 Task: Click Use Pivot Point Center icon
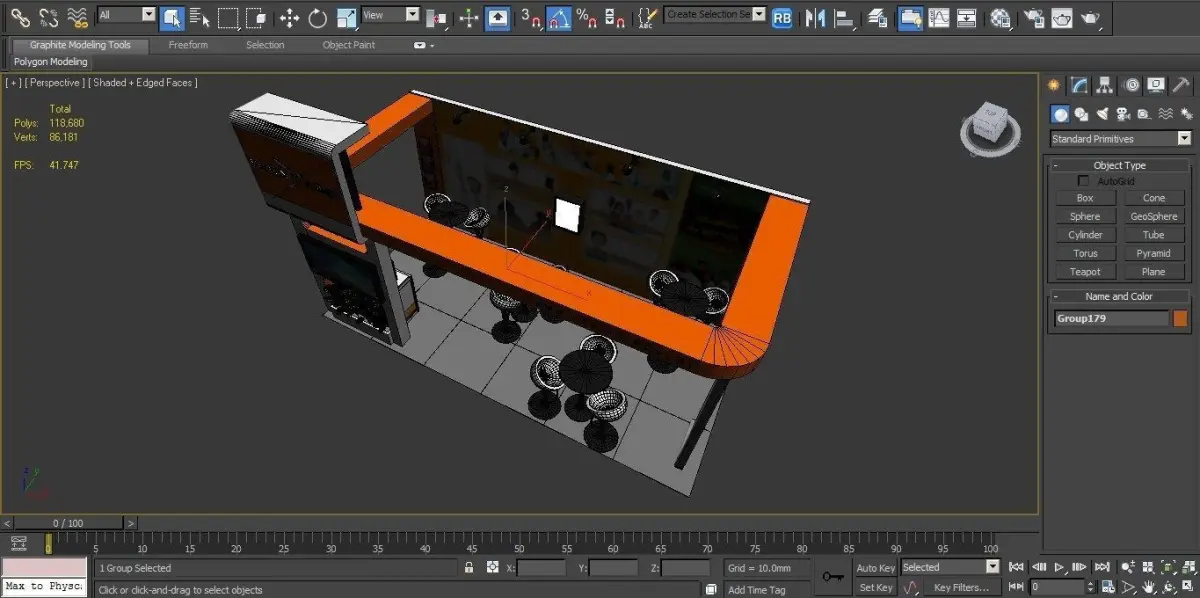436,17
